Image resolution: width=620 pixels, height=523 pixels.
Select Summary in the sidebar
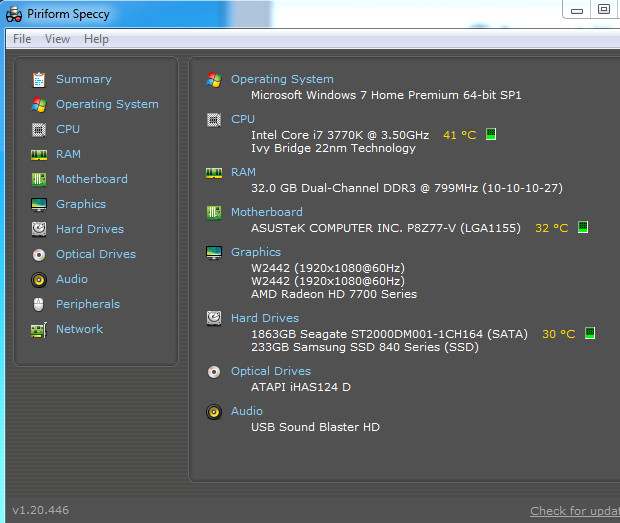tap(84, 79)
